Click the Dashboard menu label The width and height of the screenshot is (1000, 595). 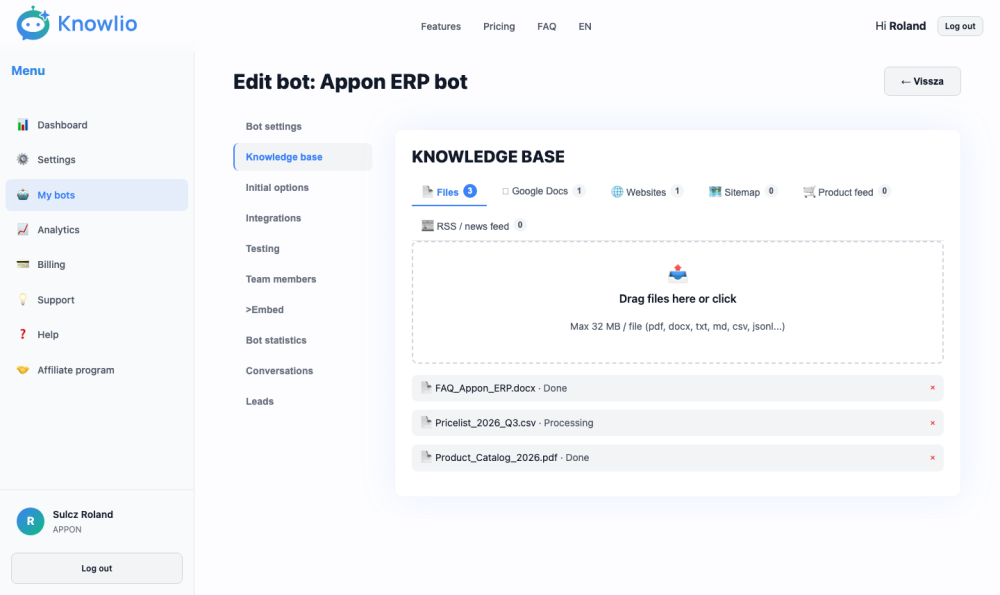[62, 125]
